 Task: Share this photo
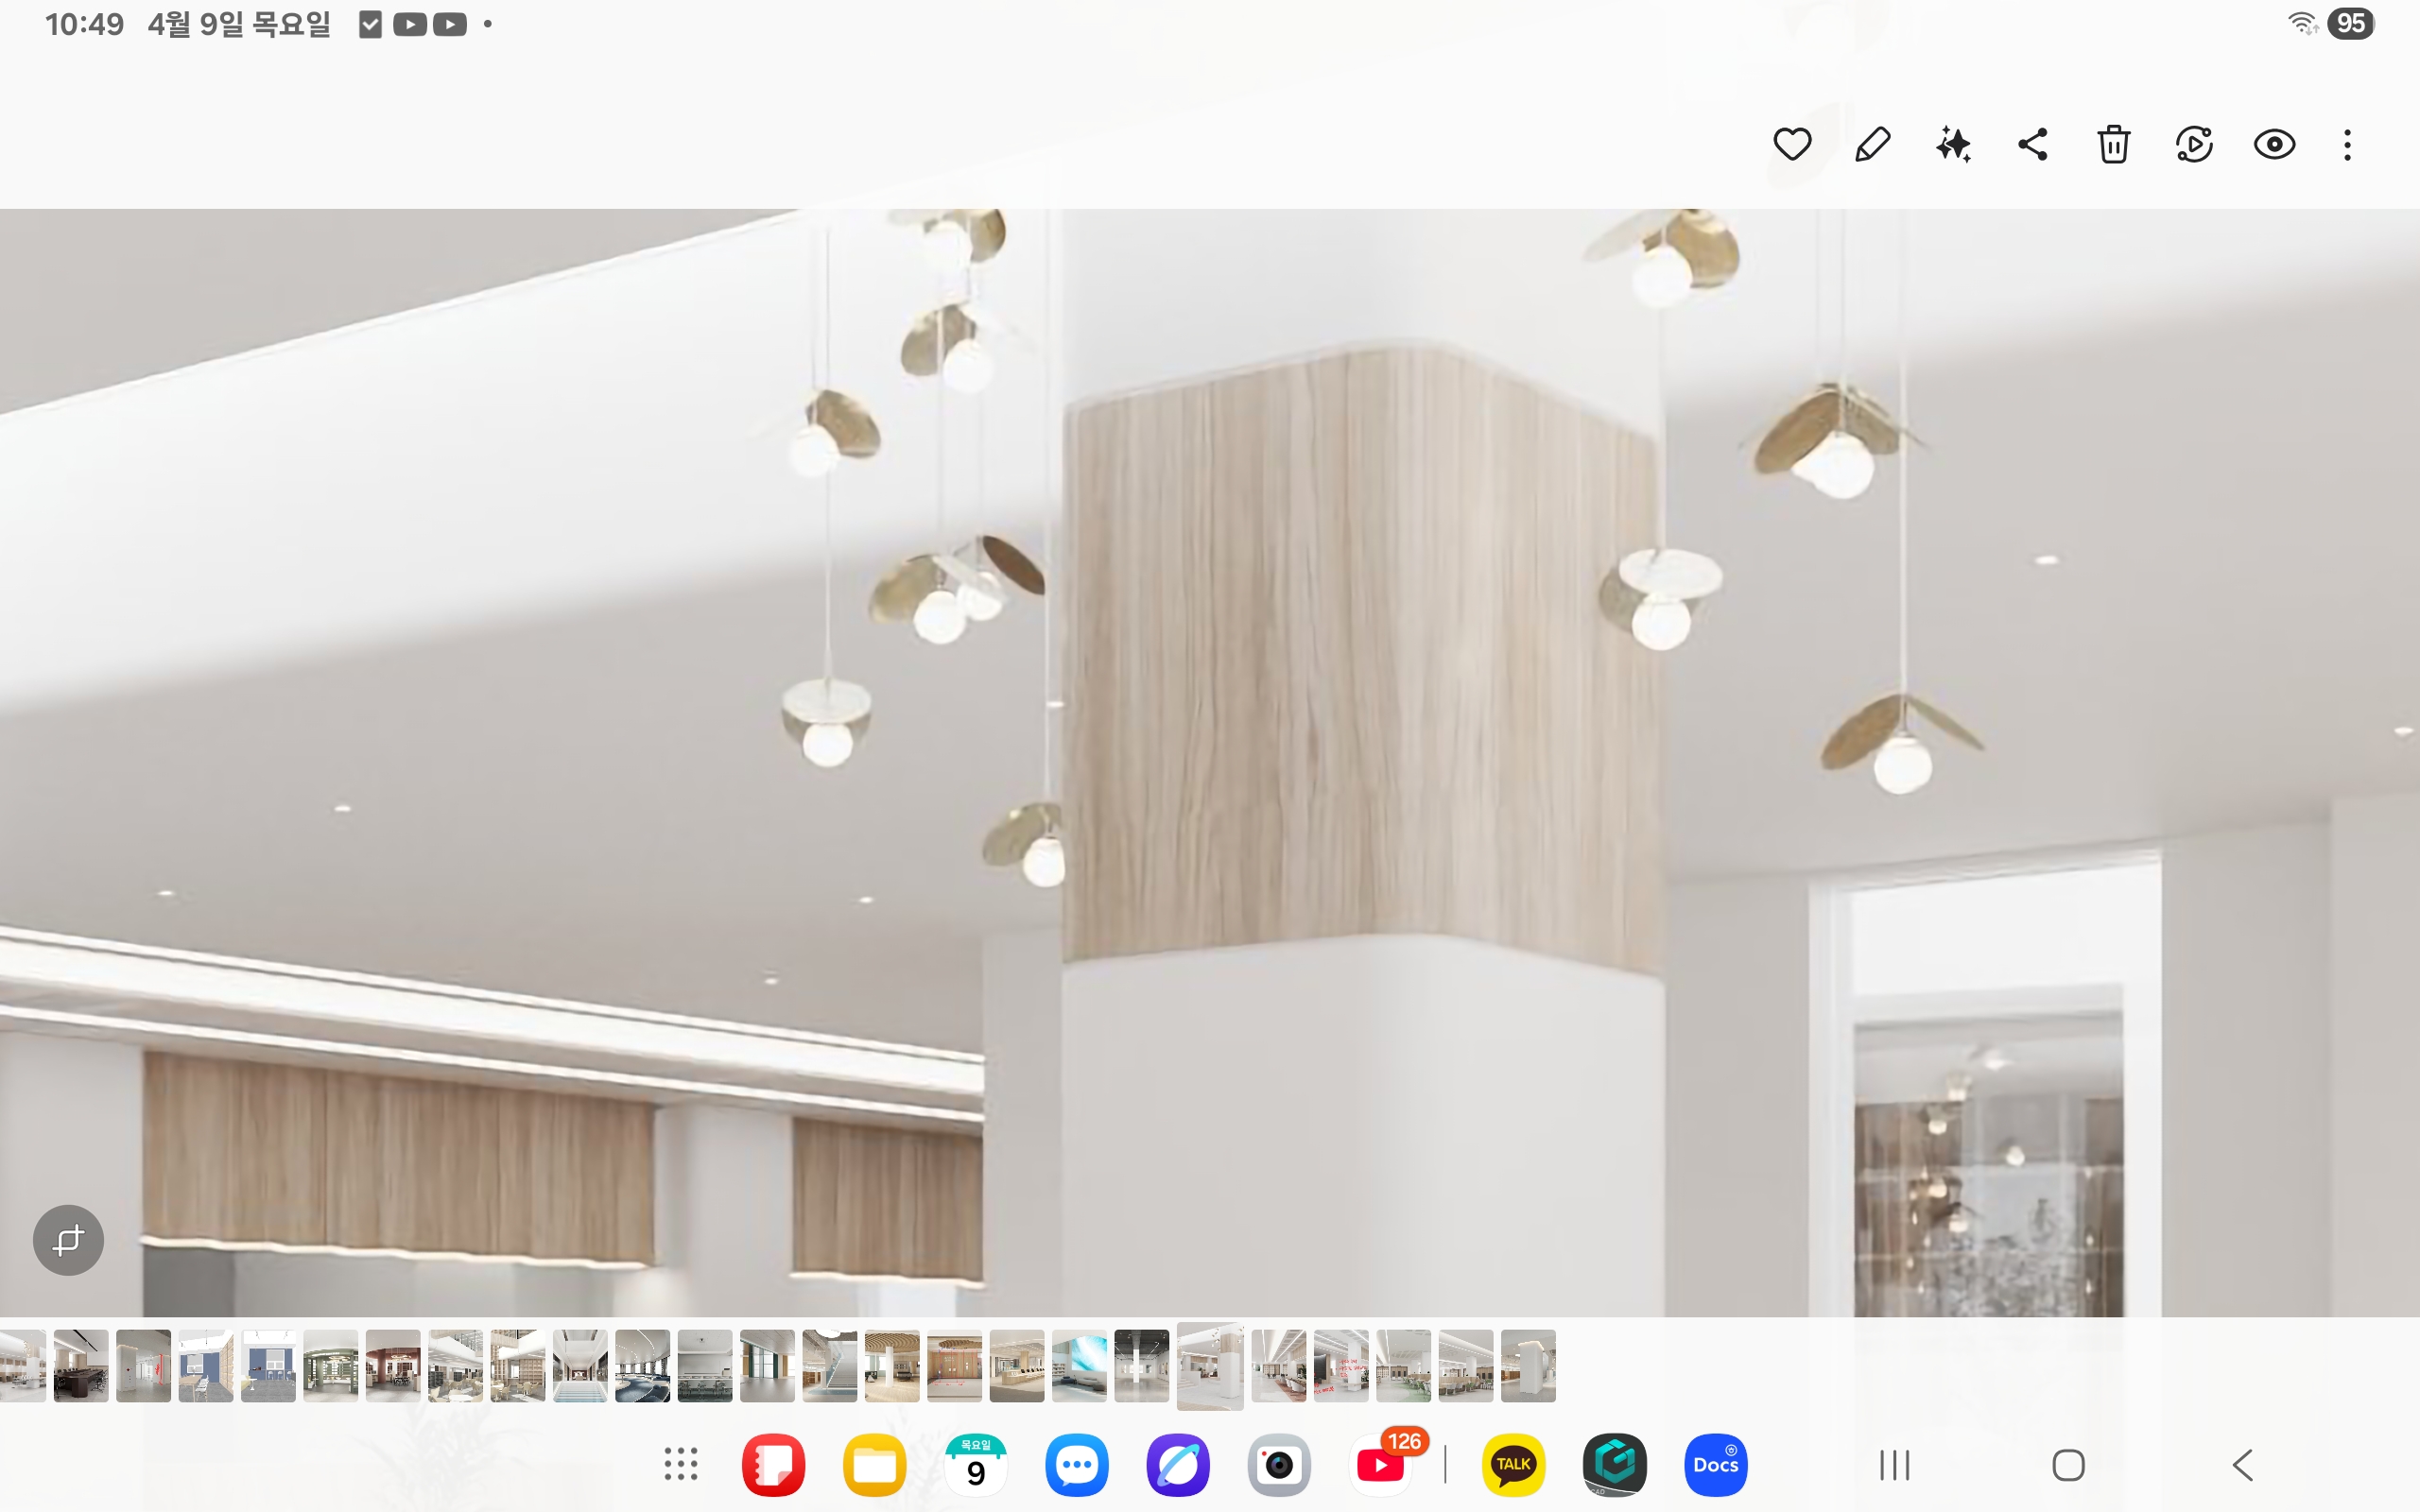pos(2033,144)
